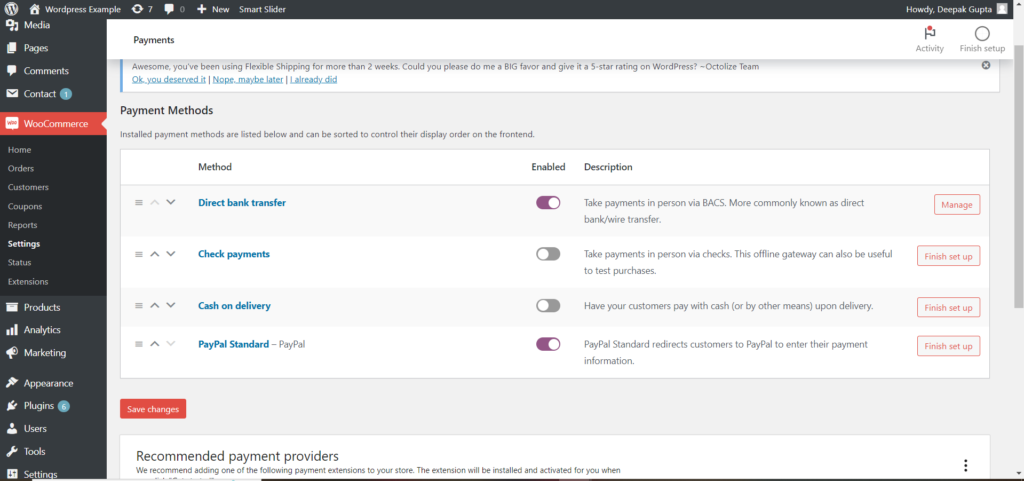
Task: Open the Orders submenu item
Action: tap(21, 168)
